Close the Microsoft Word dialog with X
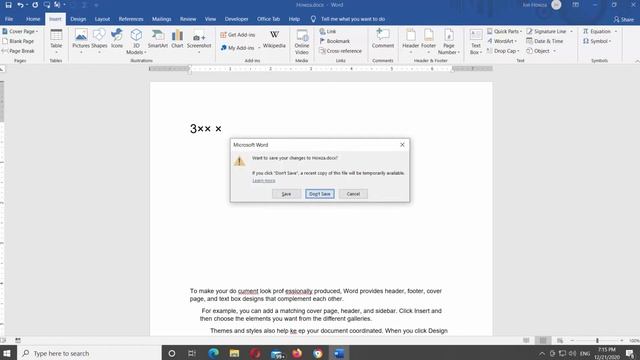Image resolution: width=640 pixels, height=360 pixels. point(402,144)
